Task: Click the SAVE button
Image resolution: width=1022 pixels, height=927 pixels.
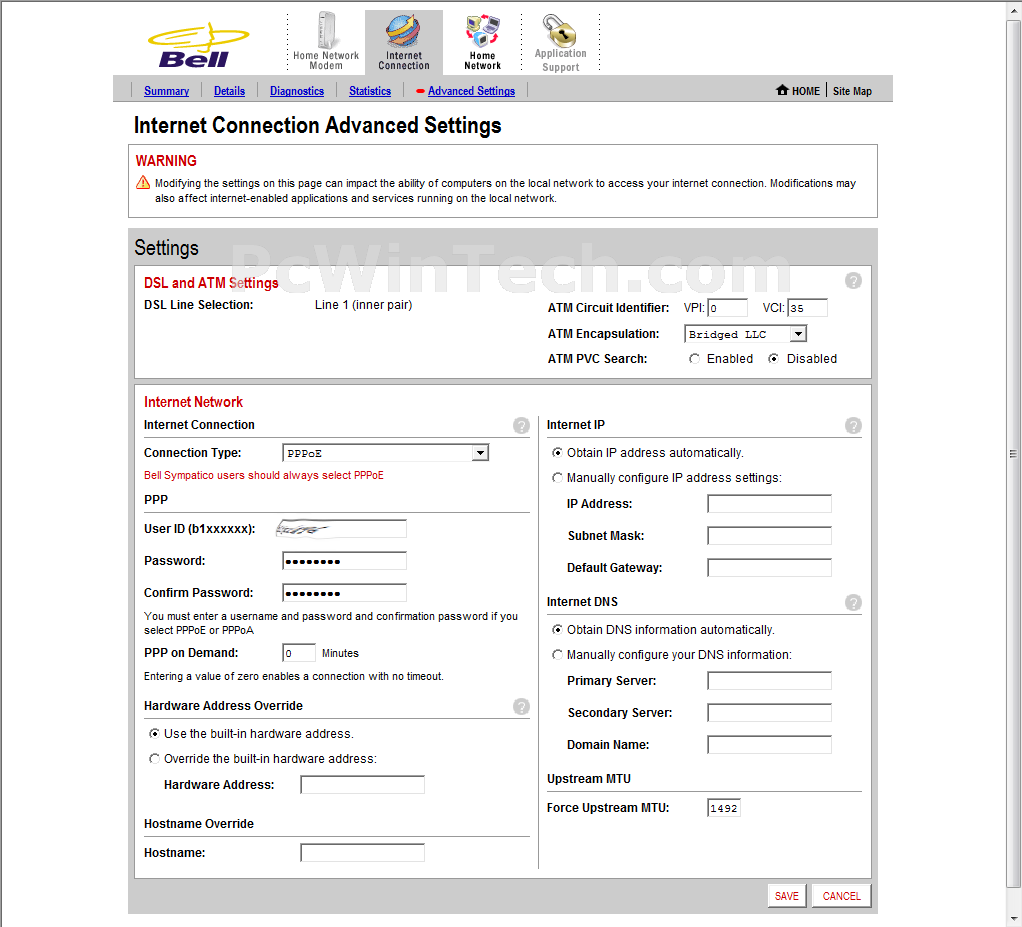Action: pyautogui.click(x=787, y=896)
